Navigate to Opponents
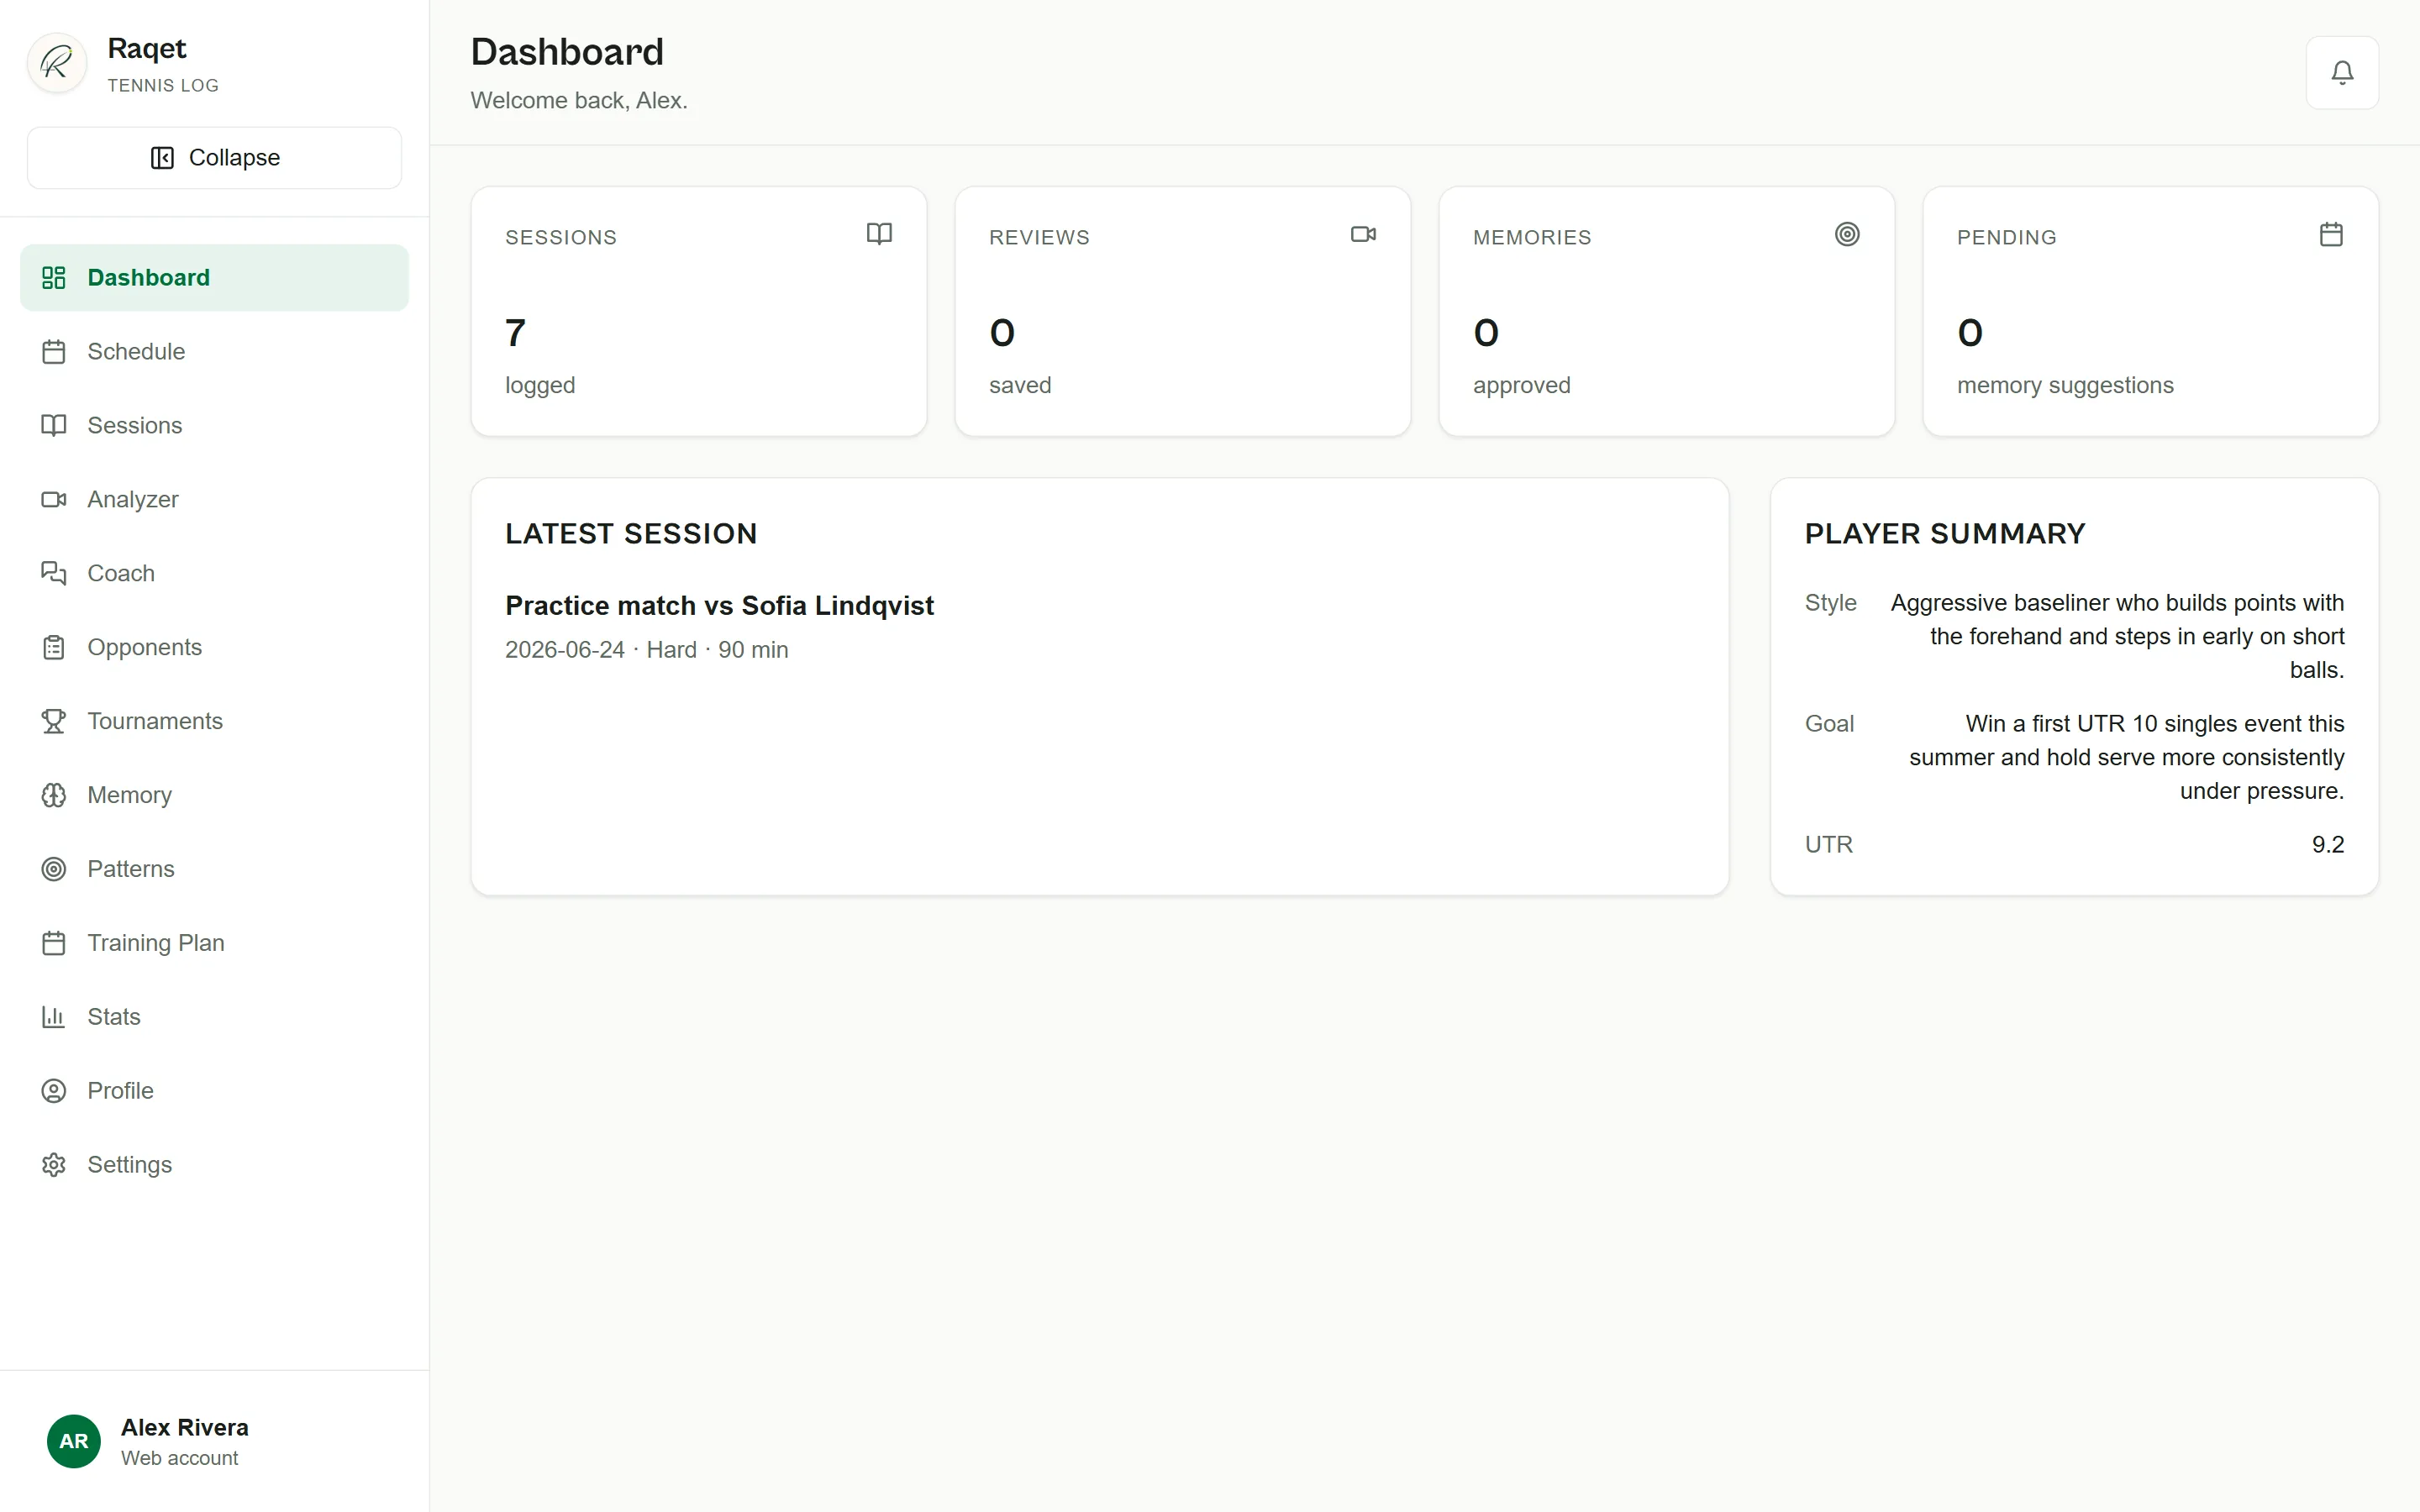Viewport: 2420px width, 1512px height. [214, 648]
